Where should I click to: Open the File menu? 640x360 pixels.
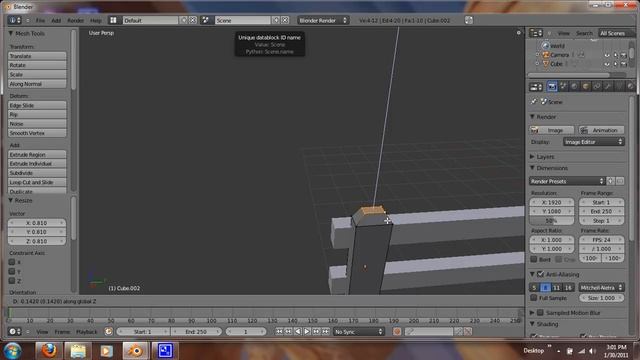[x=40, y=20]
